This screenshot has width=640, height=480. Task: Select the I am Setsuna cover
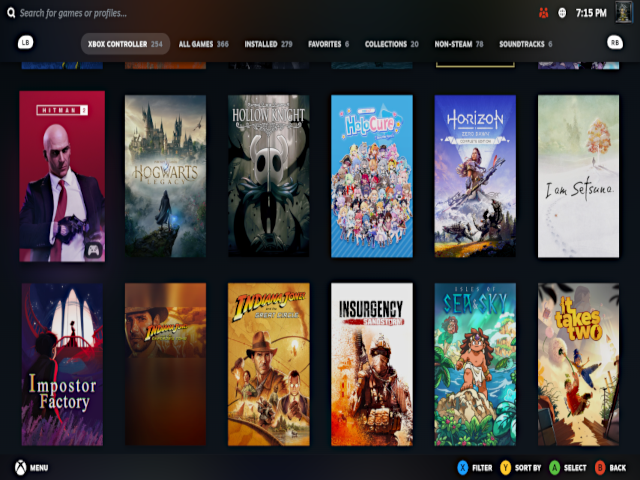pyautogui.click(x=578, y=176)
